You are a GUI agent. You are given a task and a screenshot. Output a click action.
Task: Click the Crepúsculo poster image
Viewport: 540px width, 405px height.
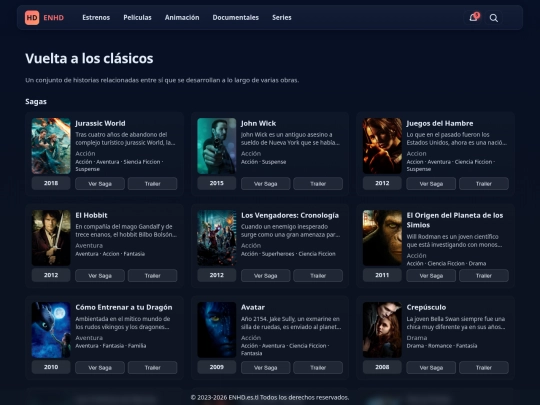(x=382, y=330)
